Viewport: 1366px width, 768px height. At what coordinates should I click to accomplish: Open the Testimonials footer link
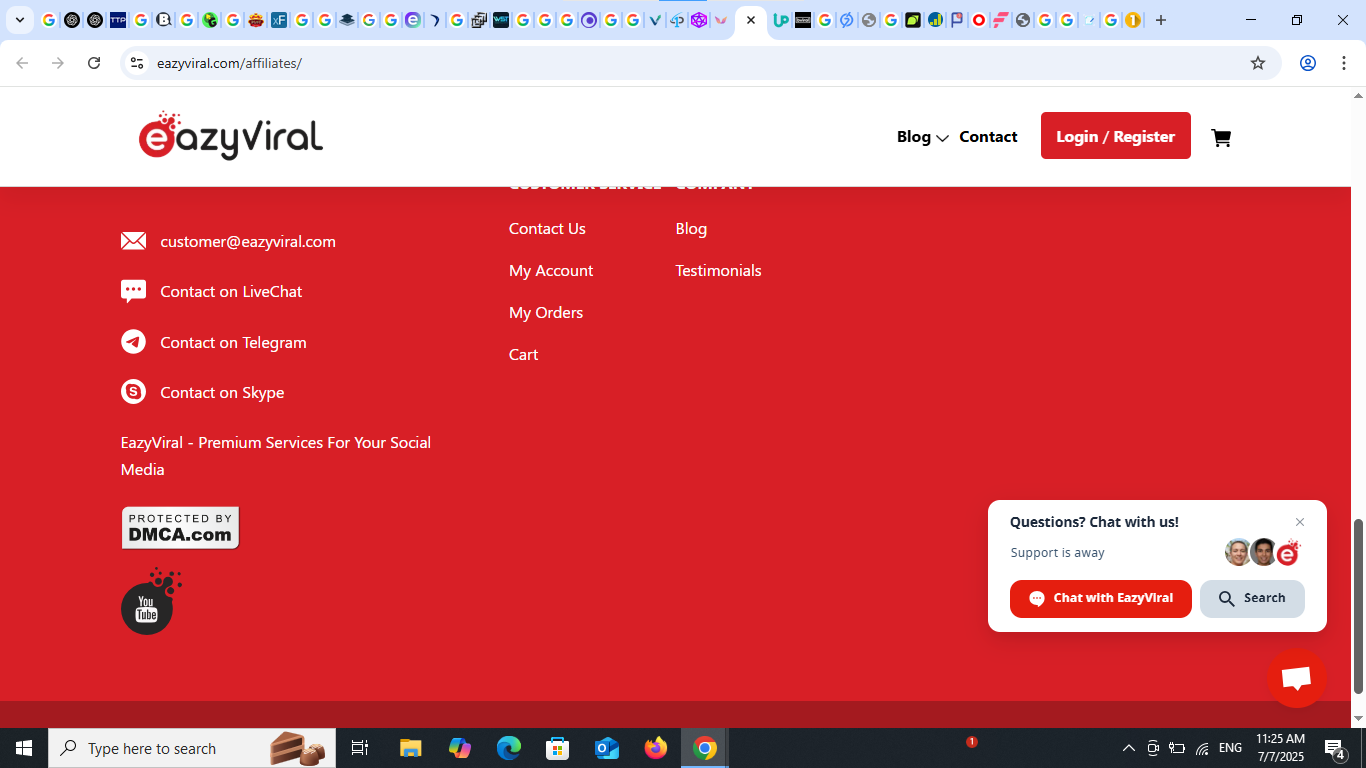pos(718,270)
